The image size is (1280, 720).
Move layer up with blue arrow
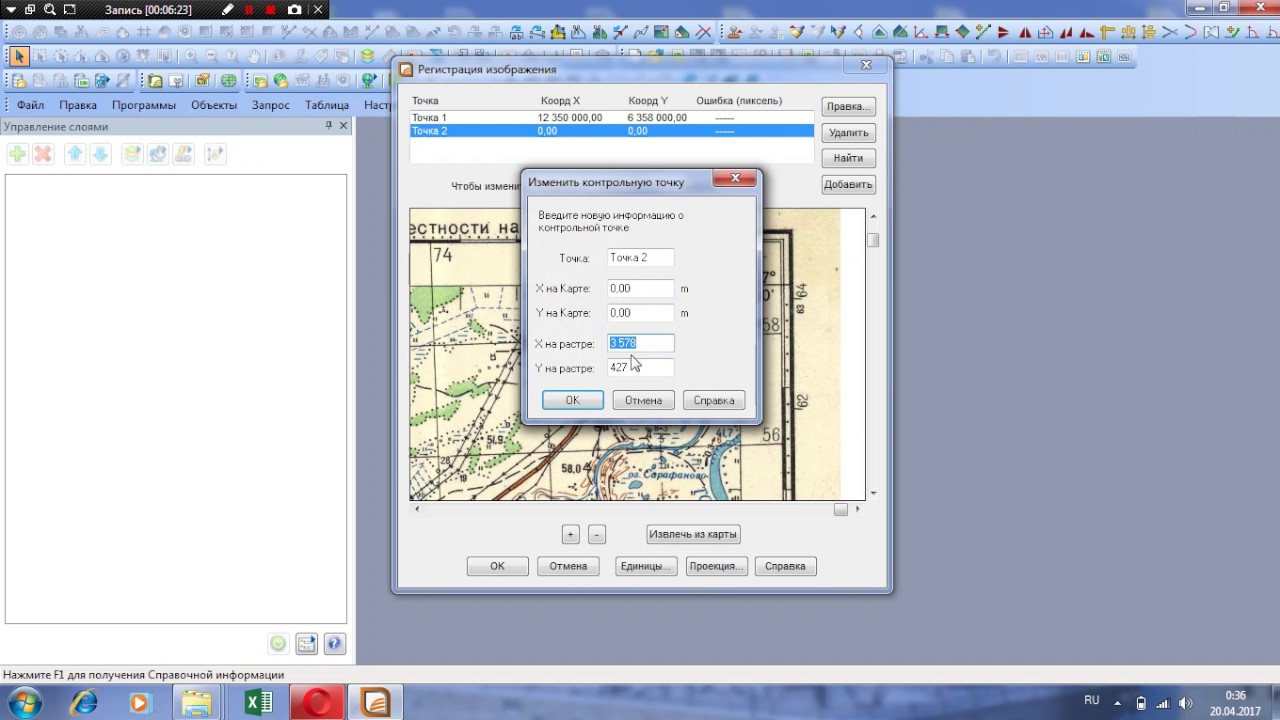(x=75, y=154)
